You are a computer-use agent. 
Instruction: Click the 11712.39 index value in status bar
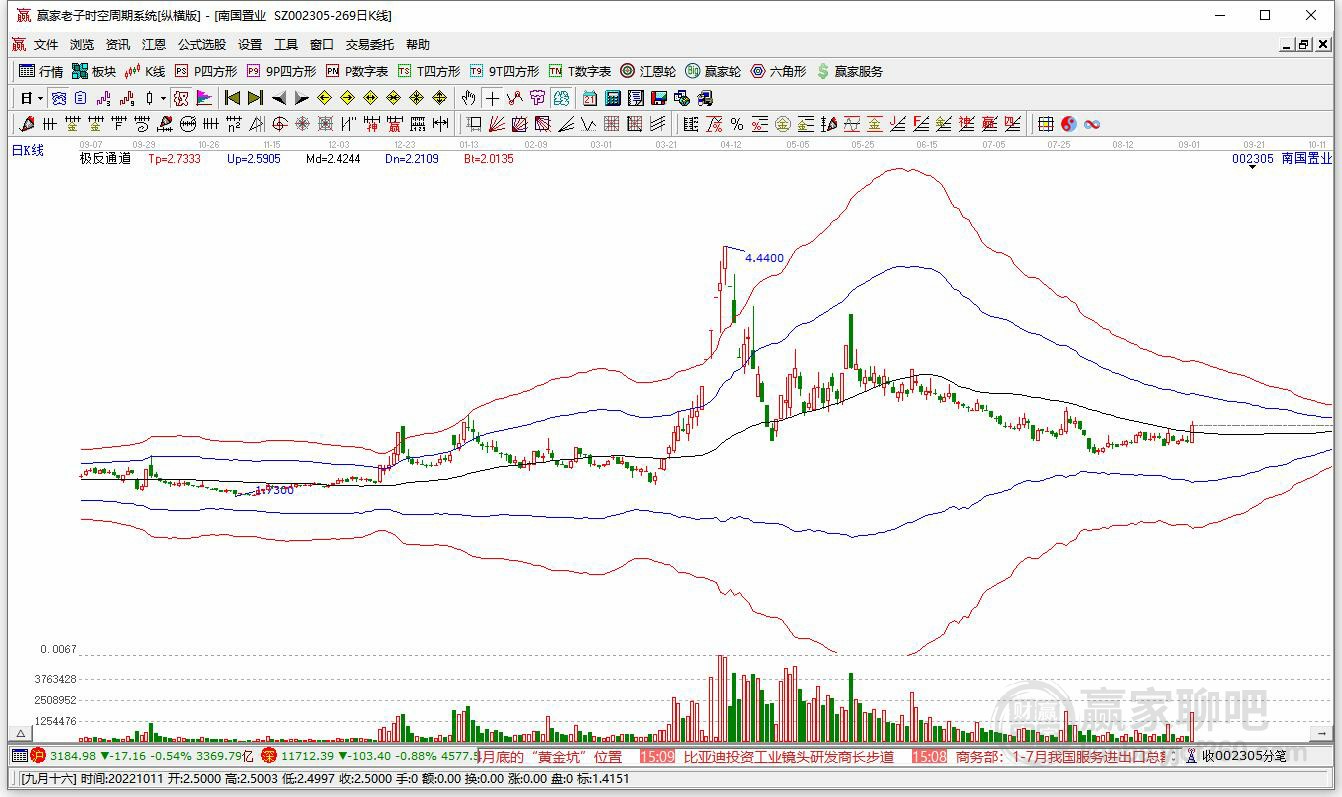pyautogui.click(x=307, y=756)
